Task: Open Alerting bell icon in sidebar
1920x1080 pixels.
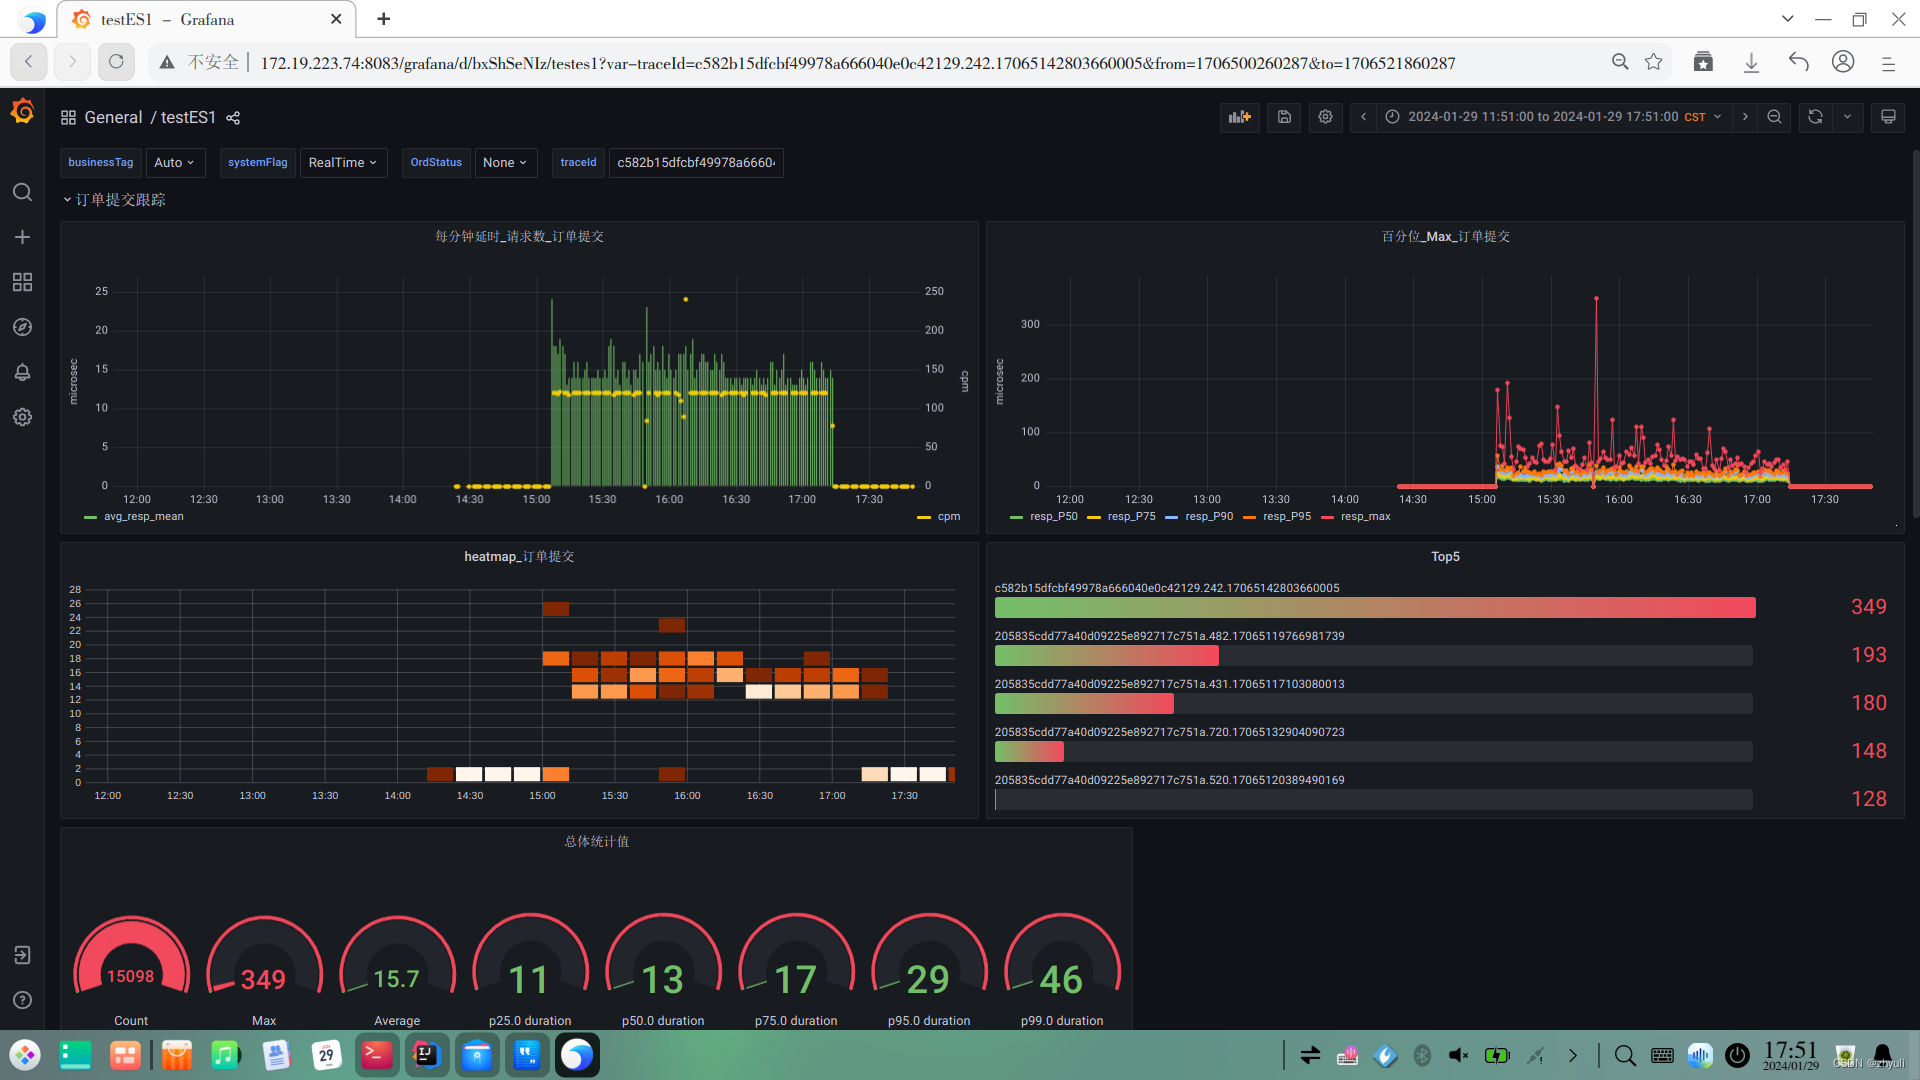Action: point(22,372)
